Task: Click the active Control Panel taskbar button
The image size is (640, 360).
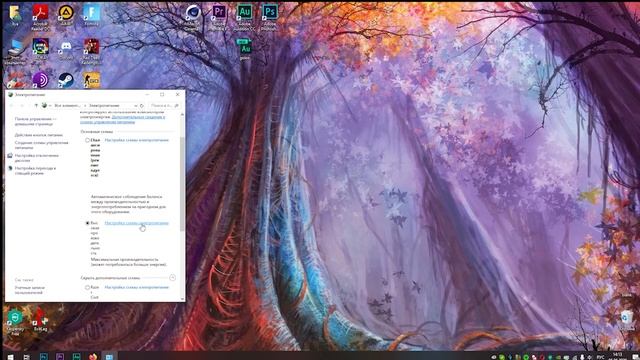Action: (x=109, y=356)
